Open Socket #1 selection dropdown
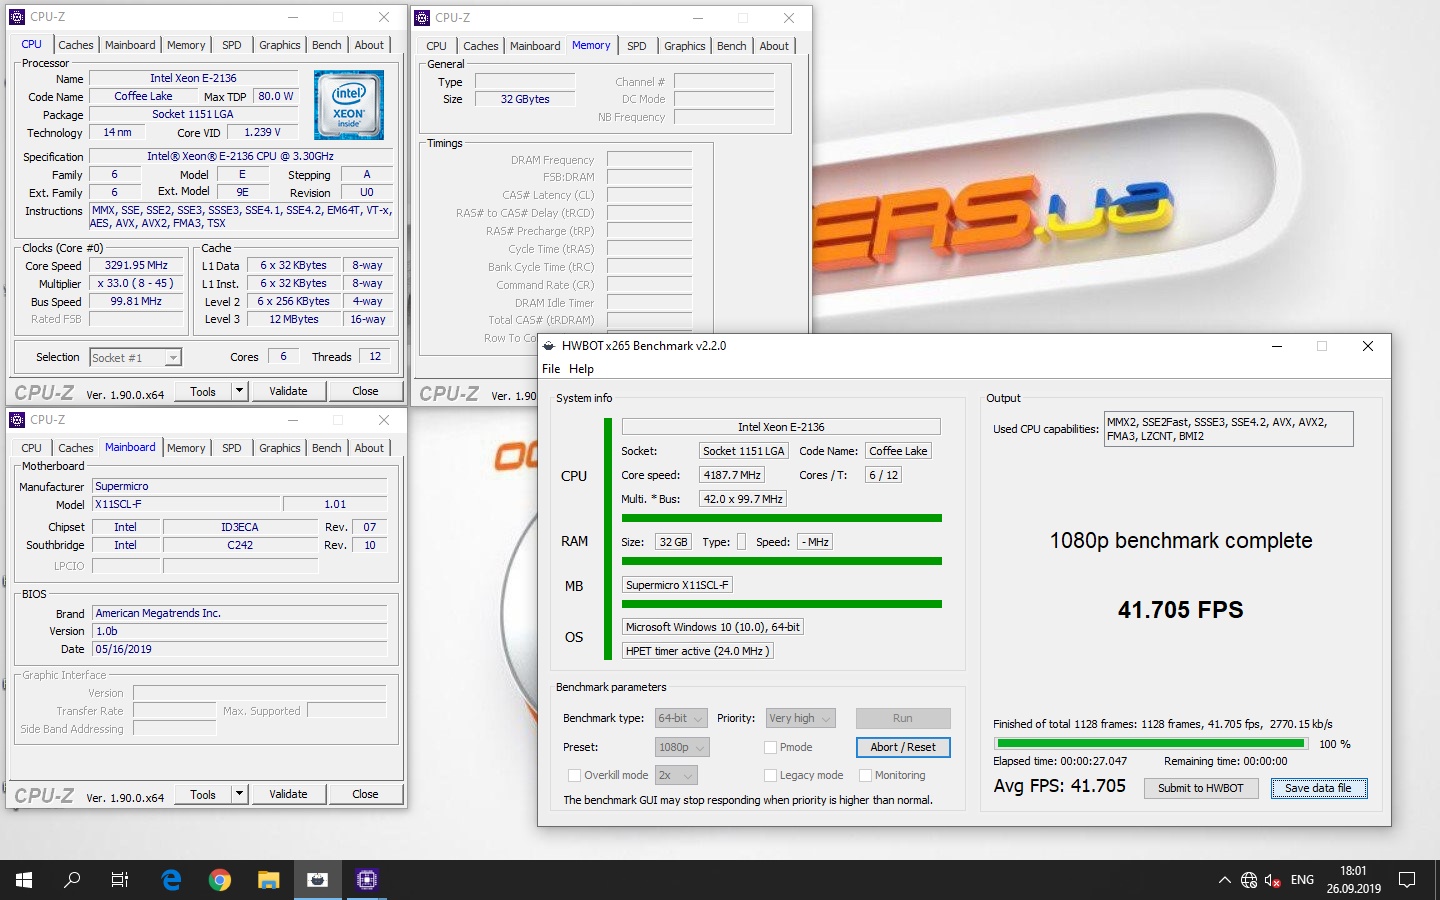The width and height of the screenshot is (1440, 900). click(135, 357)
